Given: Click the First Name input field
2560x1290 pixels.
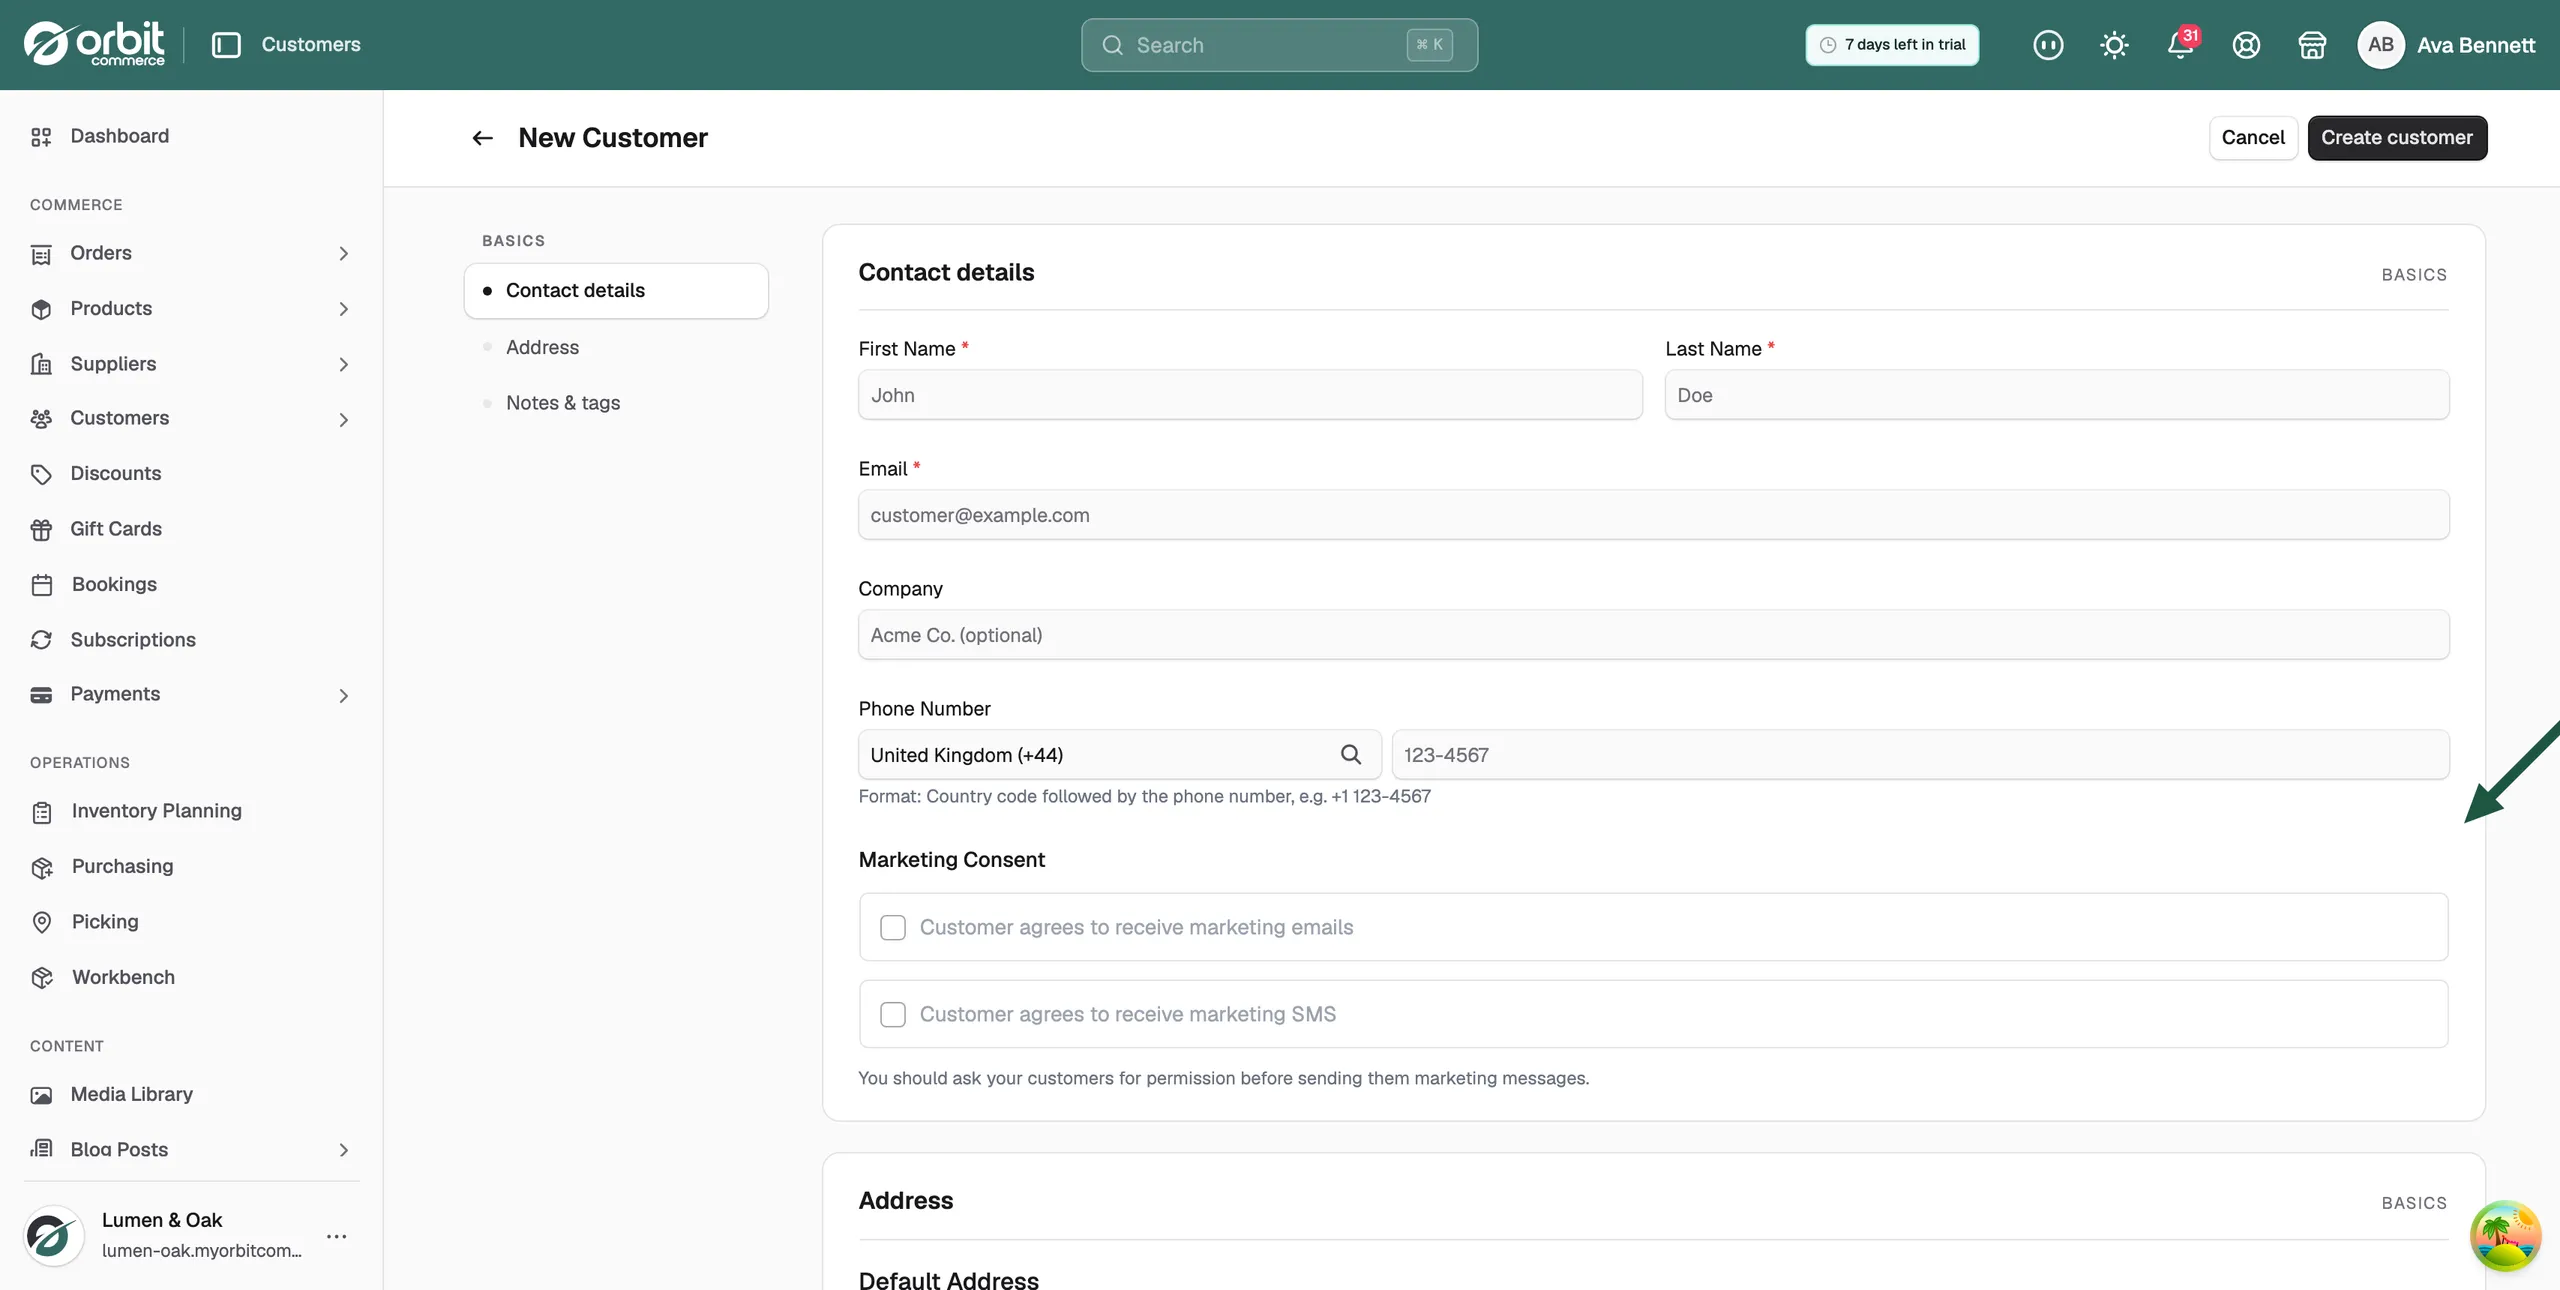Looking at the screenshot, I should 1250,395.
